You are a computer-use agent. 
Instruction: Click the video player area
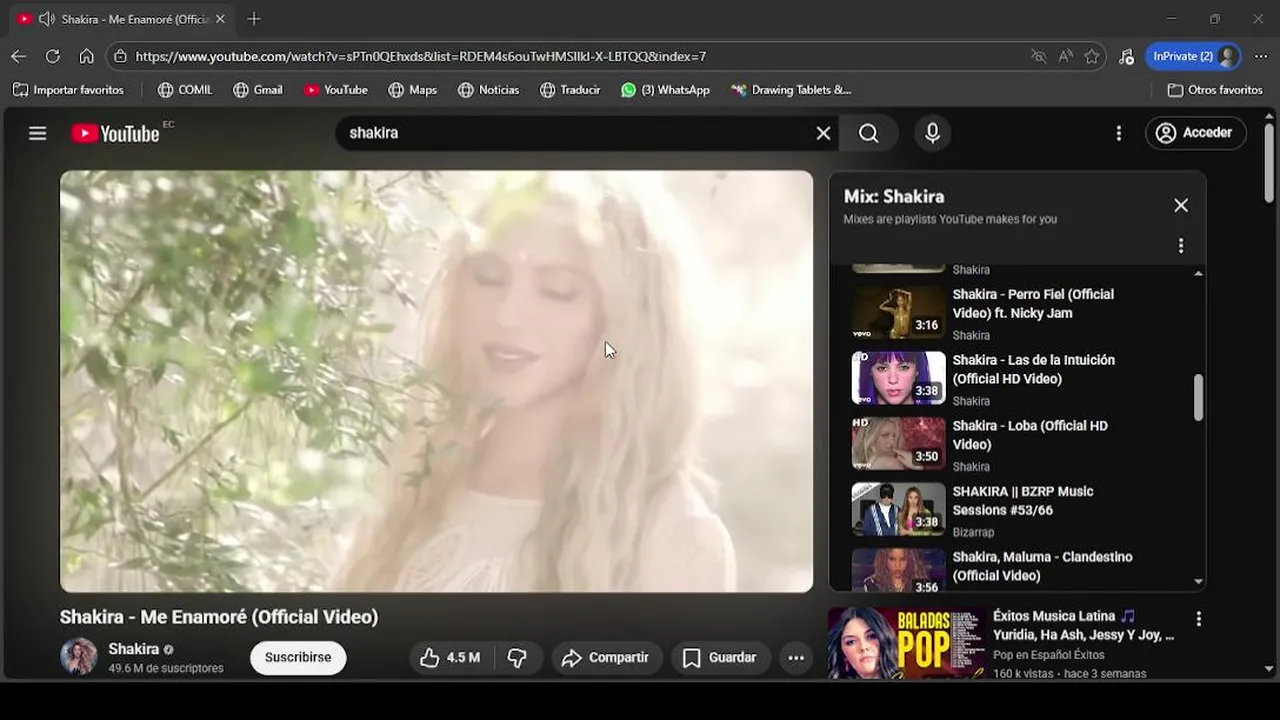[x=436, y=381]
